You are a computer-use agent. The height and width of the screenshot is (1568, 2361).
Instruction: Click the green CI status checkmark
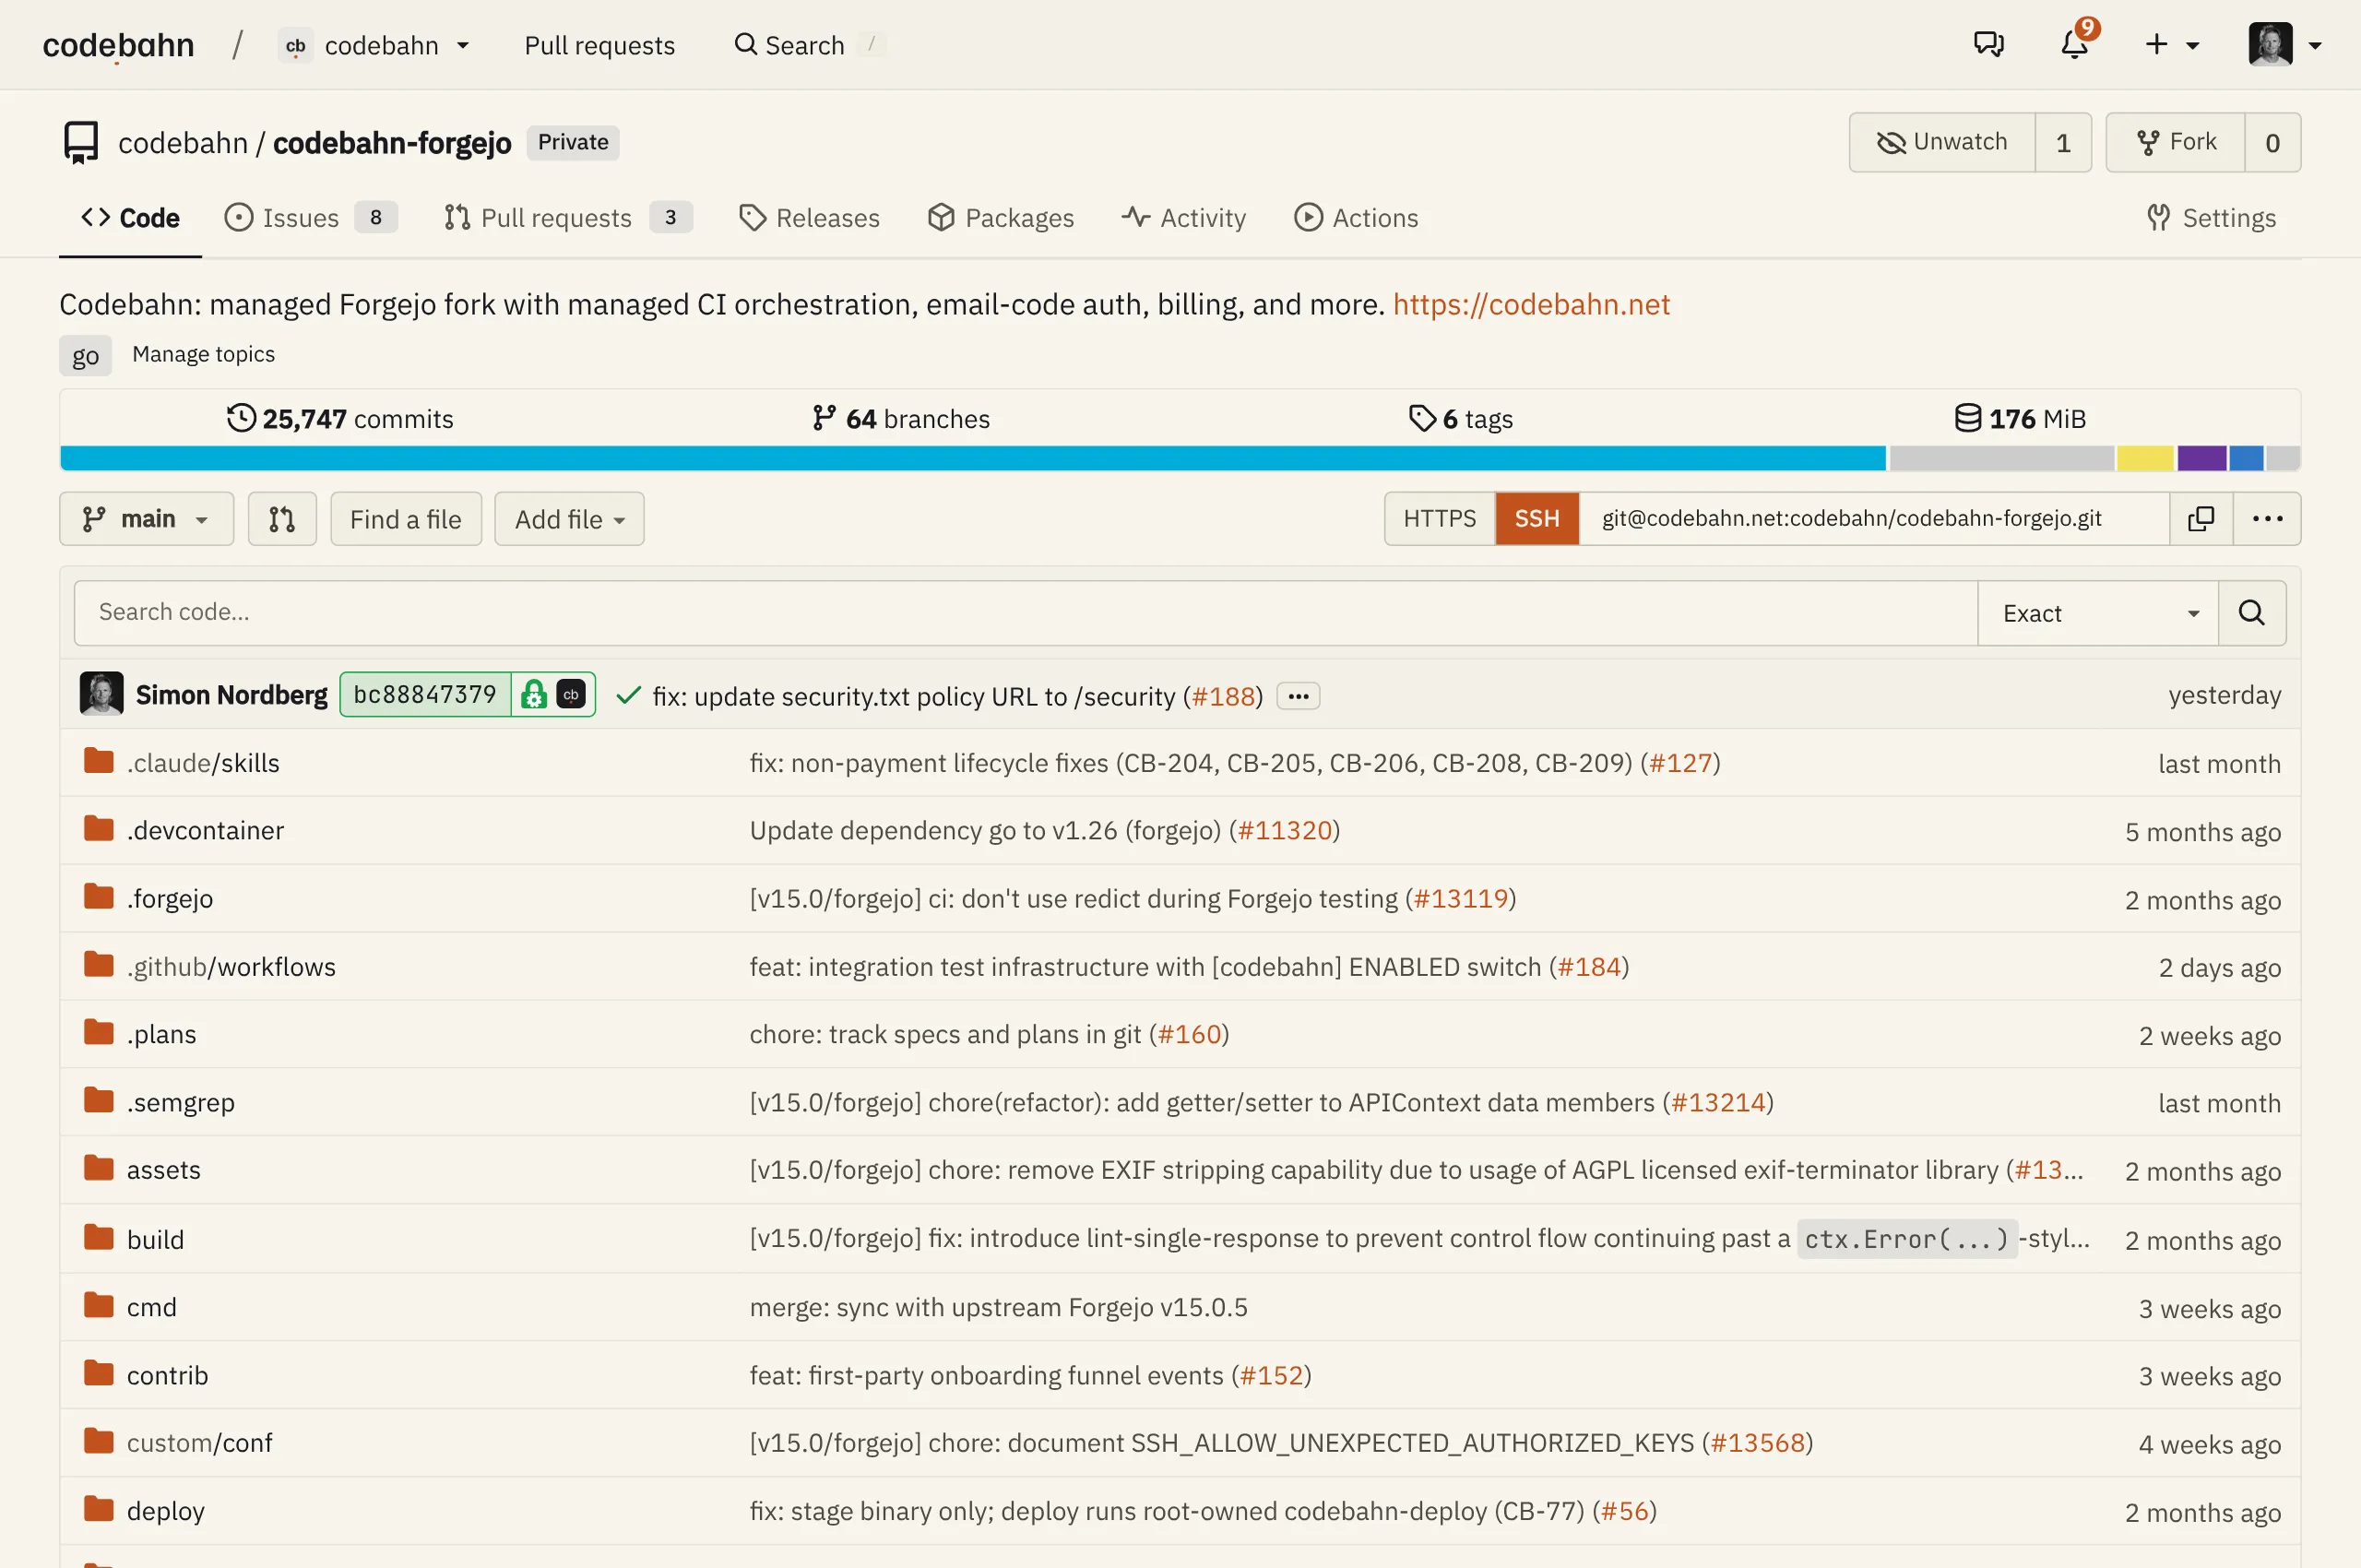click(x=628, y=695)
